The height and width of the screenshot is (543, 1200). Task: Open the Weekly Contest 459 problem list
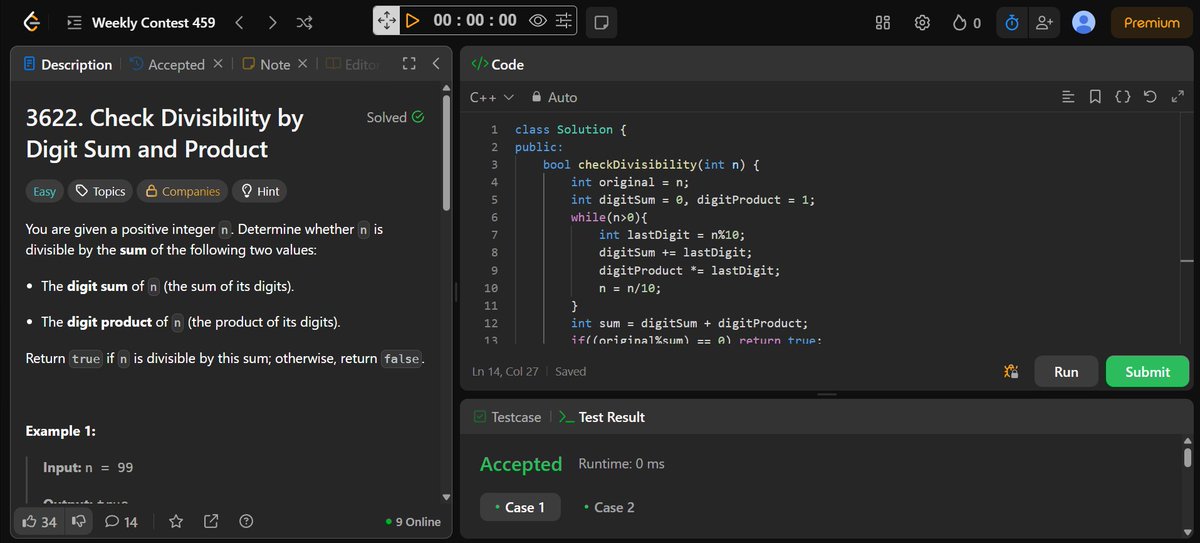click(141, 22)
